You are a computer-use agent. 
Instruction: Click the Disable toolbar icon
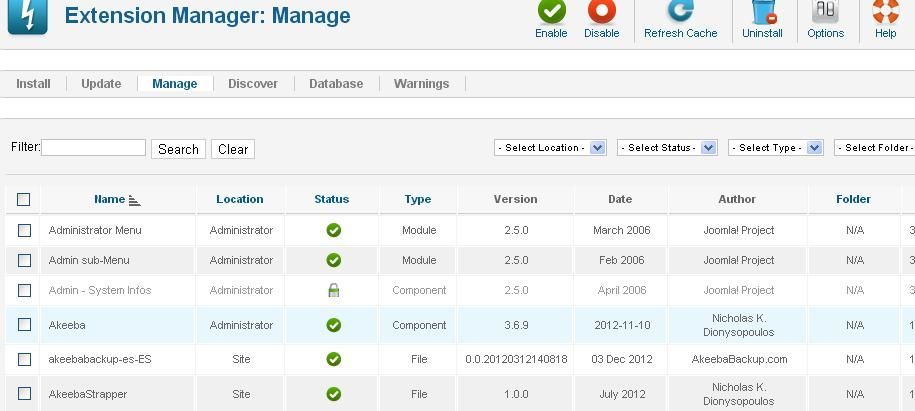tap(602, 11)
